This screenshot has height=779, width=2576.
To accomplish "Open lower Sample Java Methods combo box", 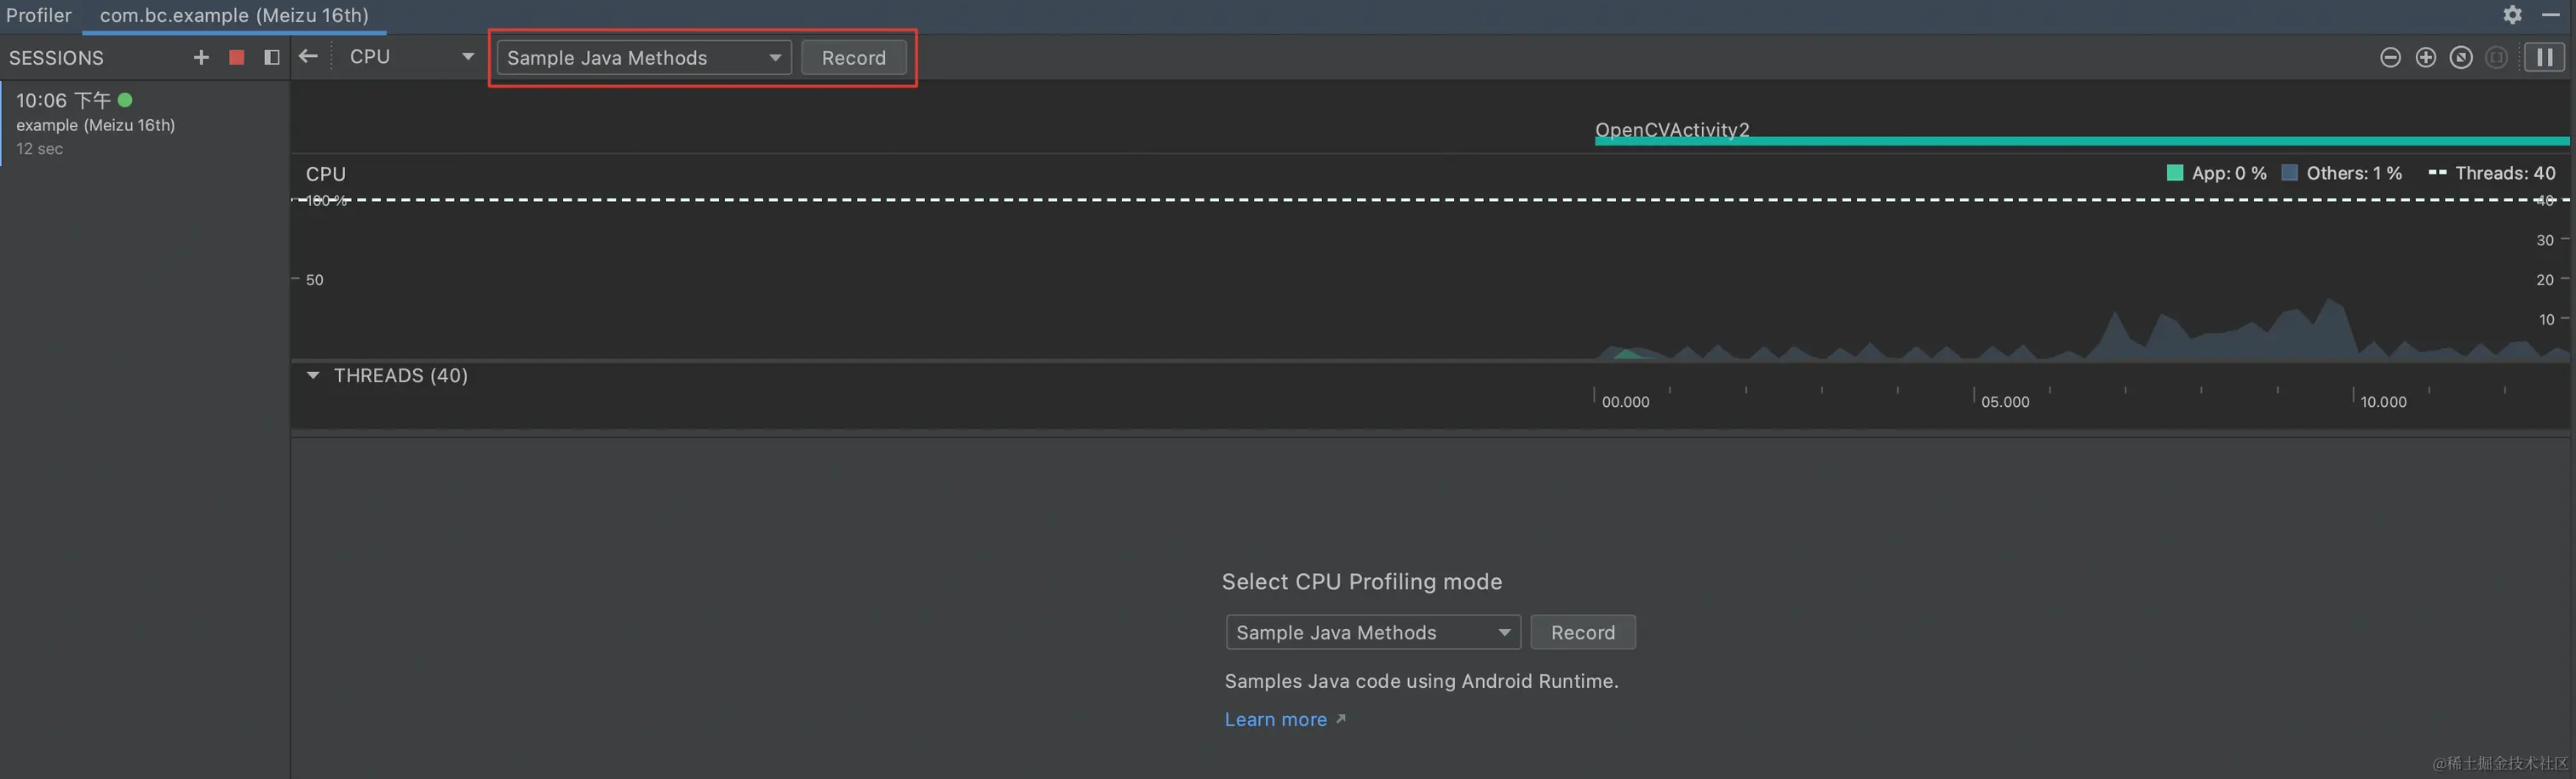I will 1373,632.
